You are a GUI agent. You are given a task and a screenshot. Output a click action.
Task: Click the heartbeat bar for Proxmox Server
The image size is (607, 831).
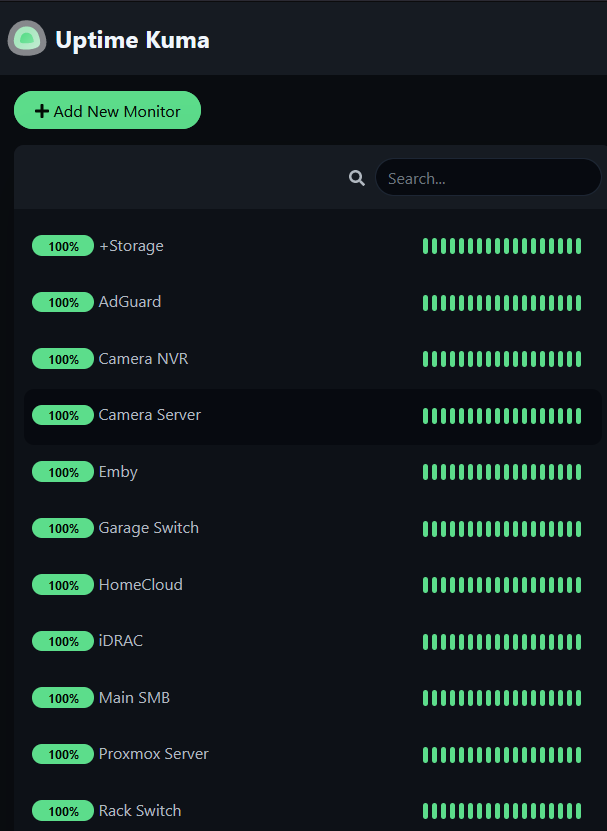coord(502,754)
